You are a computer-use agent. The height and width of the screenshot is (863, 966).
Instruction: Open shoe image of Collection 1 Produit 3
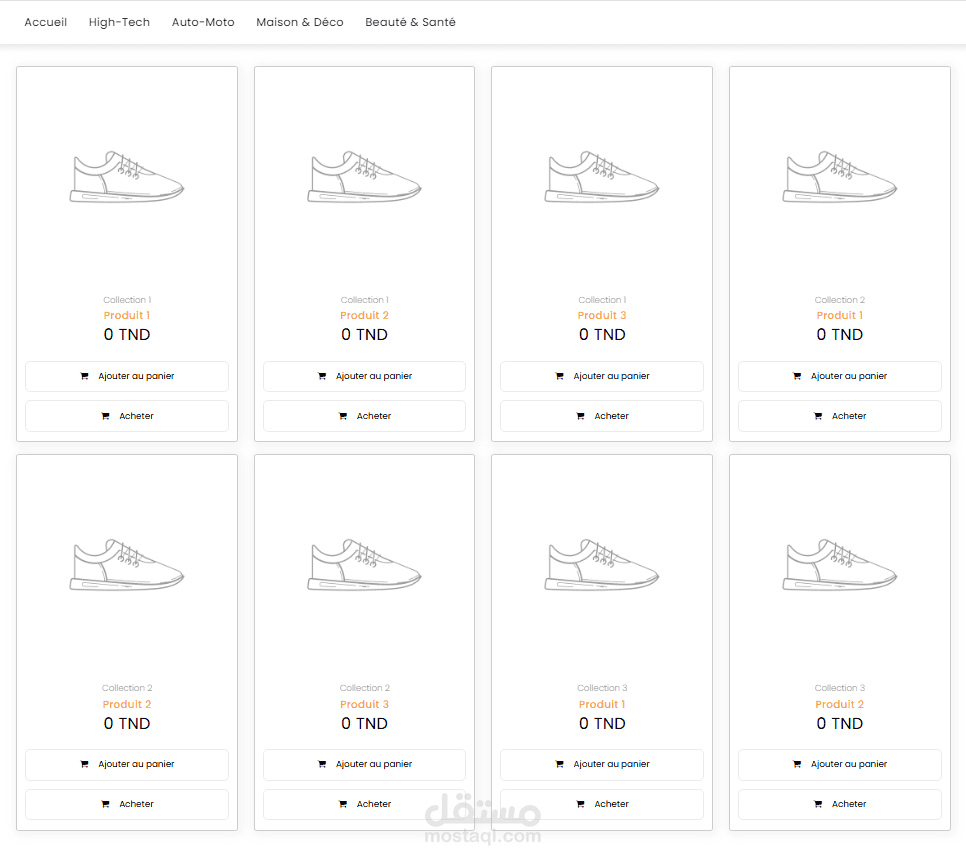(602, 177)
